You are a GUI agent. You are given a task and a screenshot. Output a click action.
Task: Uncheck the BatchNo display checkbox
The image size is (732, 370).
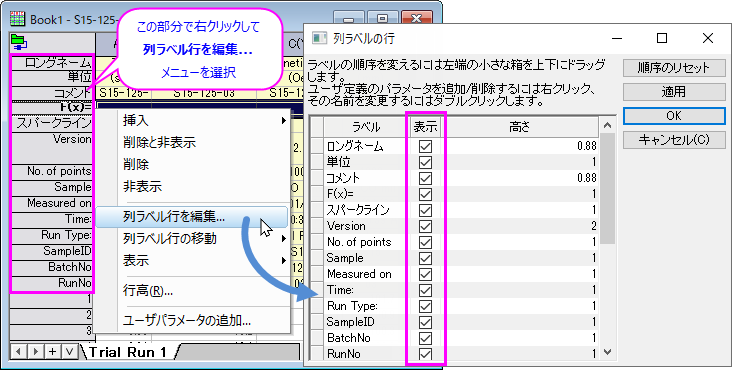(x=425, y=338)
